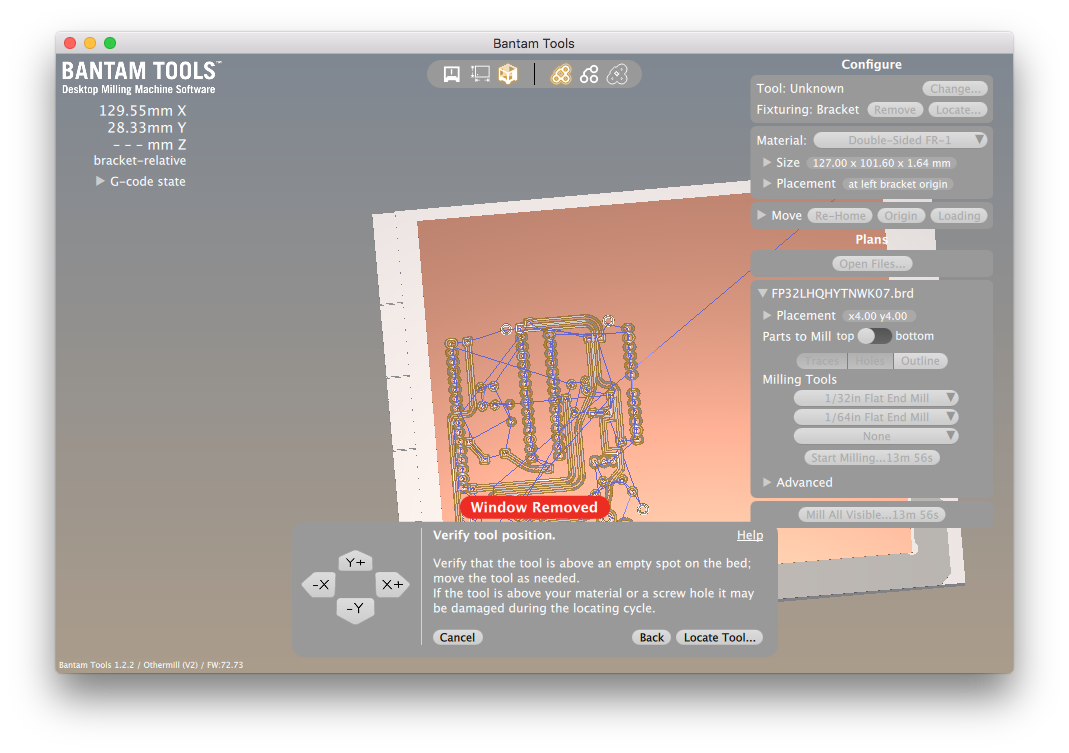Click the Bantam Tools version status text
The image size is (1069, 753).
click(x=151, y=664)
